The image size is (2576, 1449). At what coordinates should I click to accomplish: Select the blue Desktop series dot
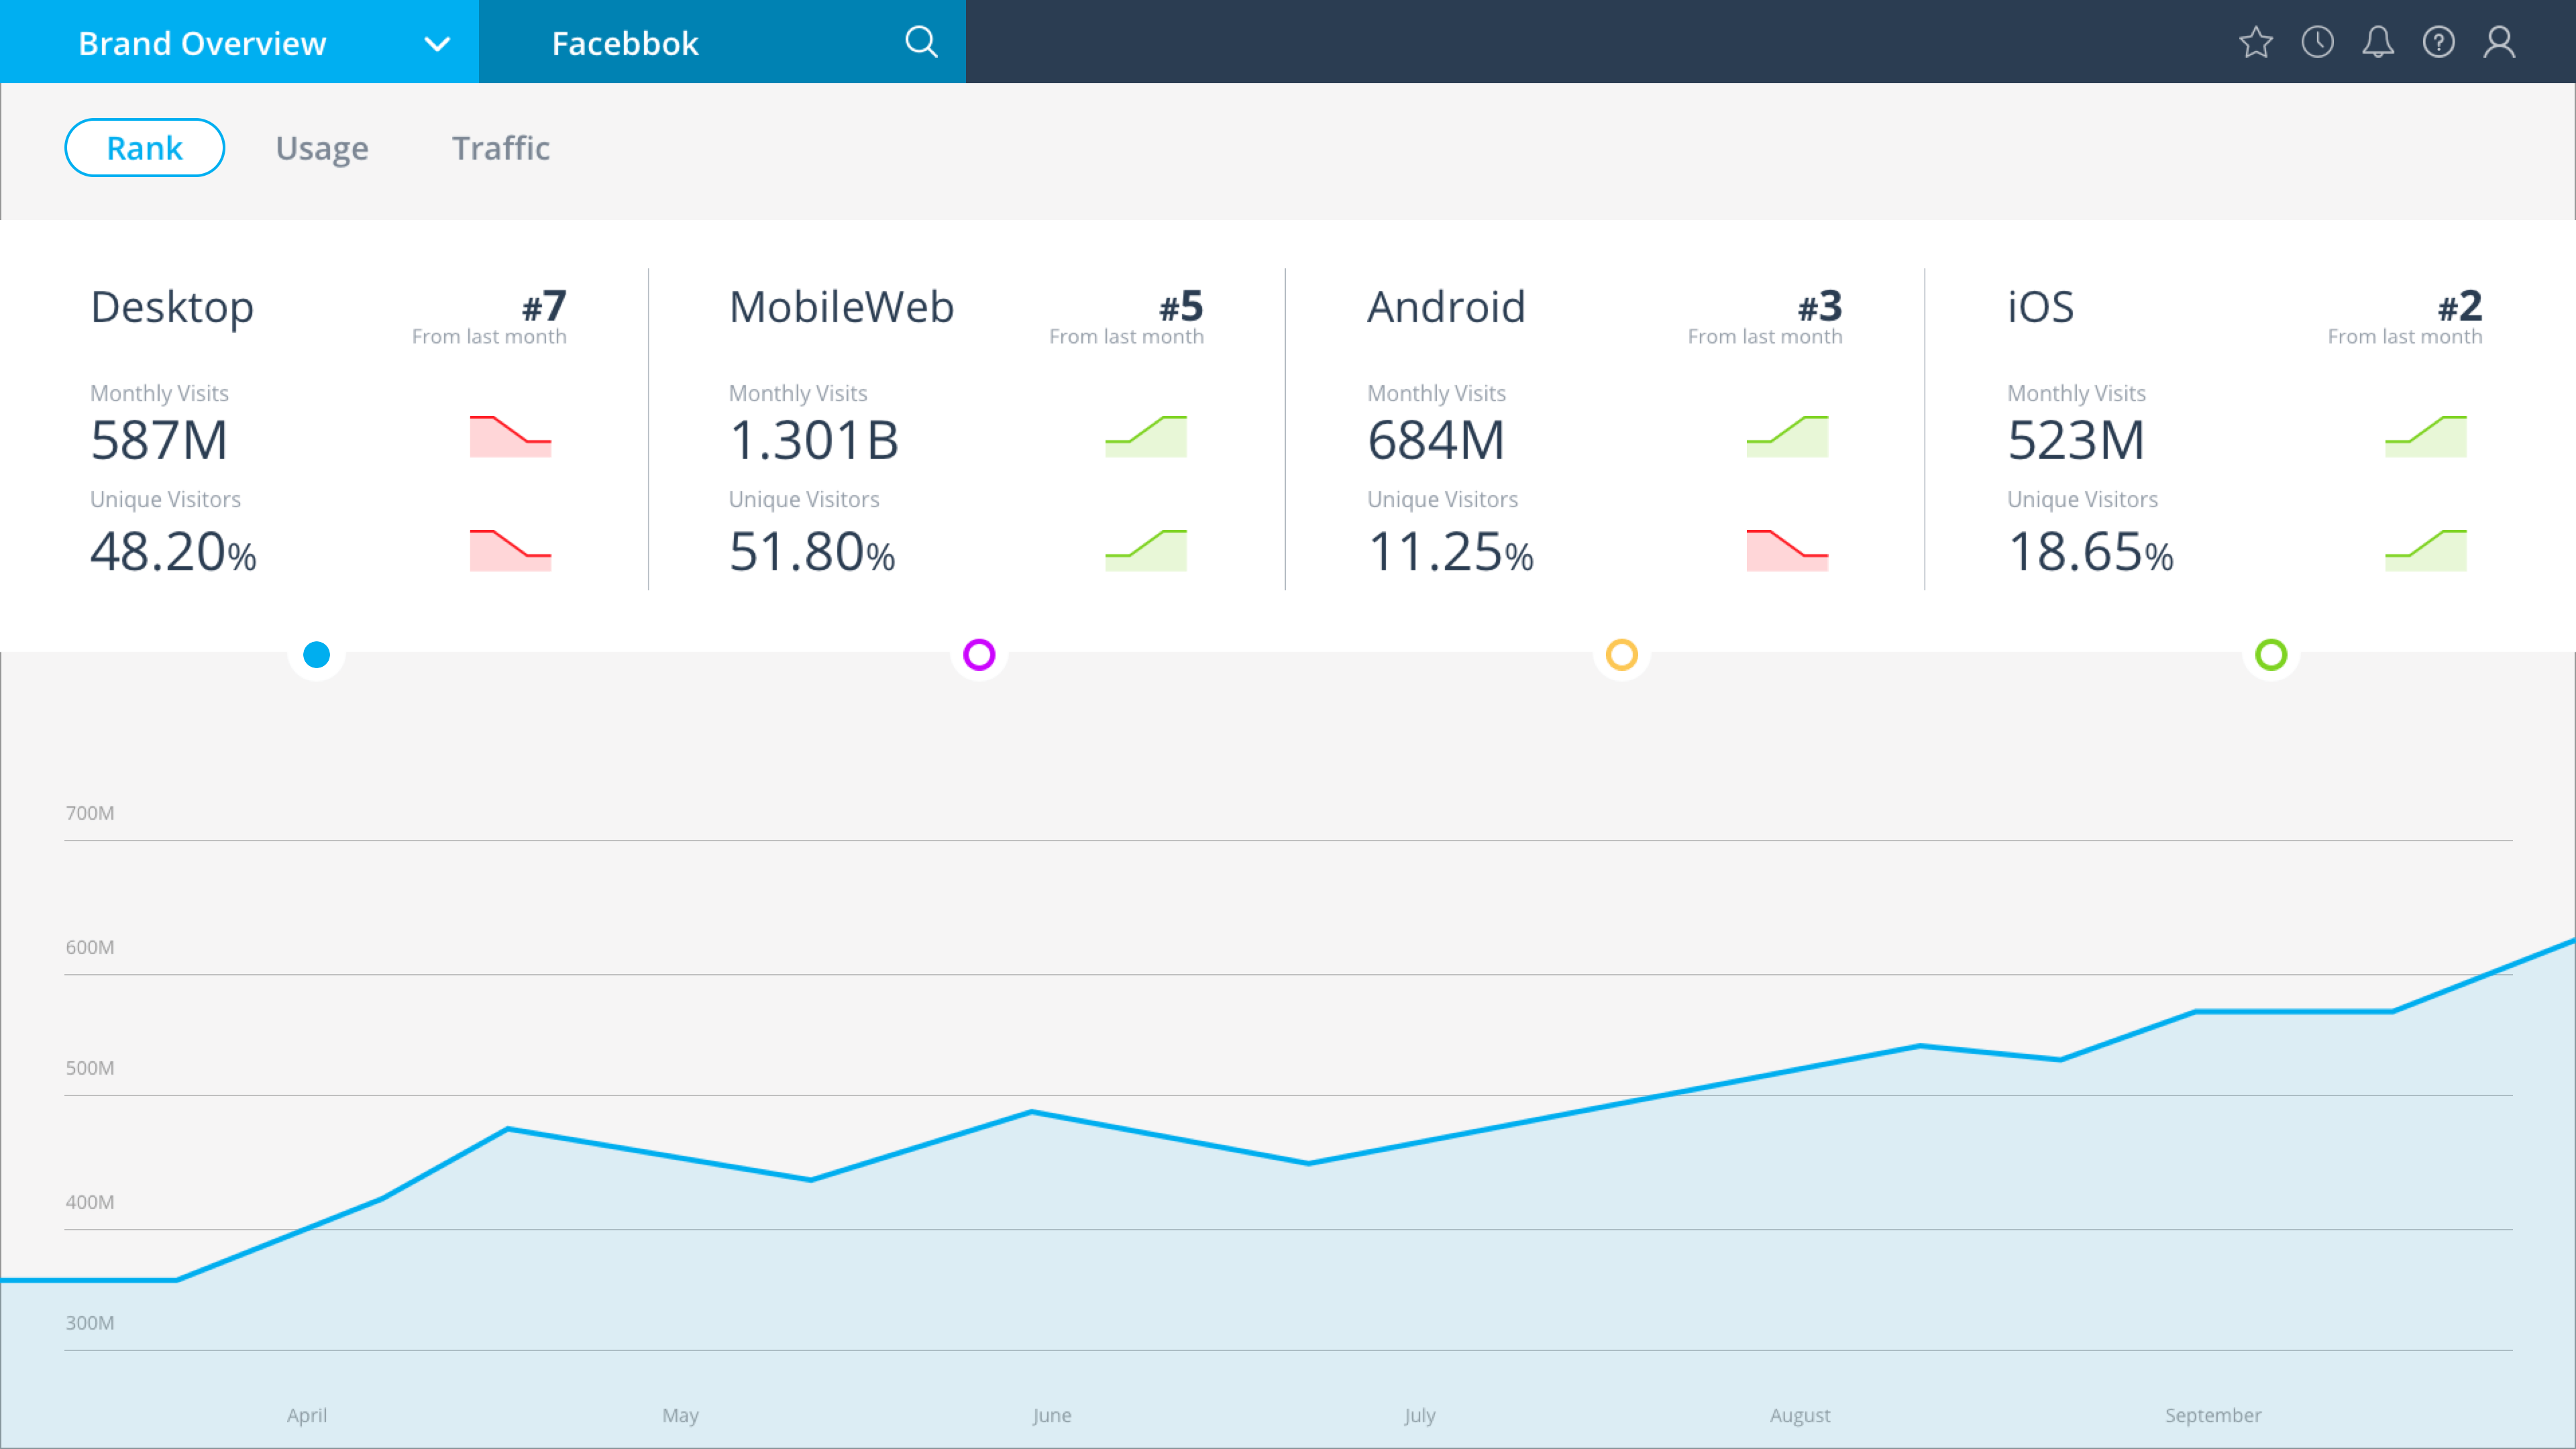[x=316, y=655]
